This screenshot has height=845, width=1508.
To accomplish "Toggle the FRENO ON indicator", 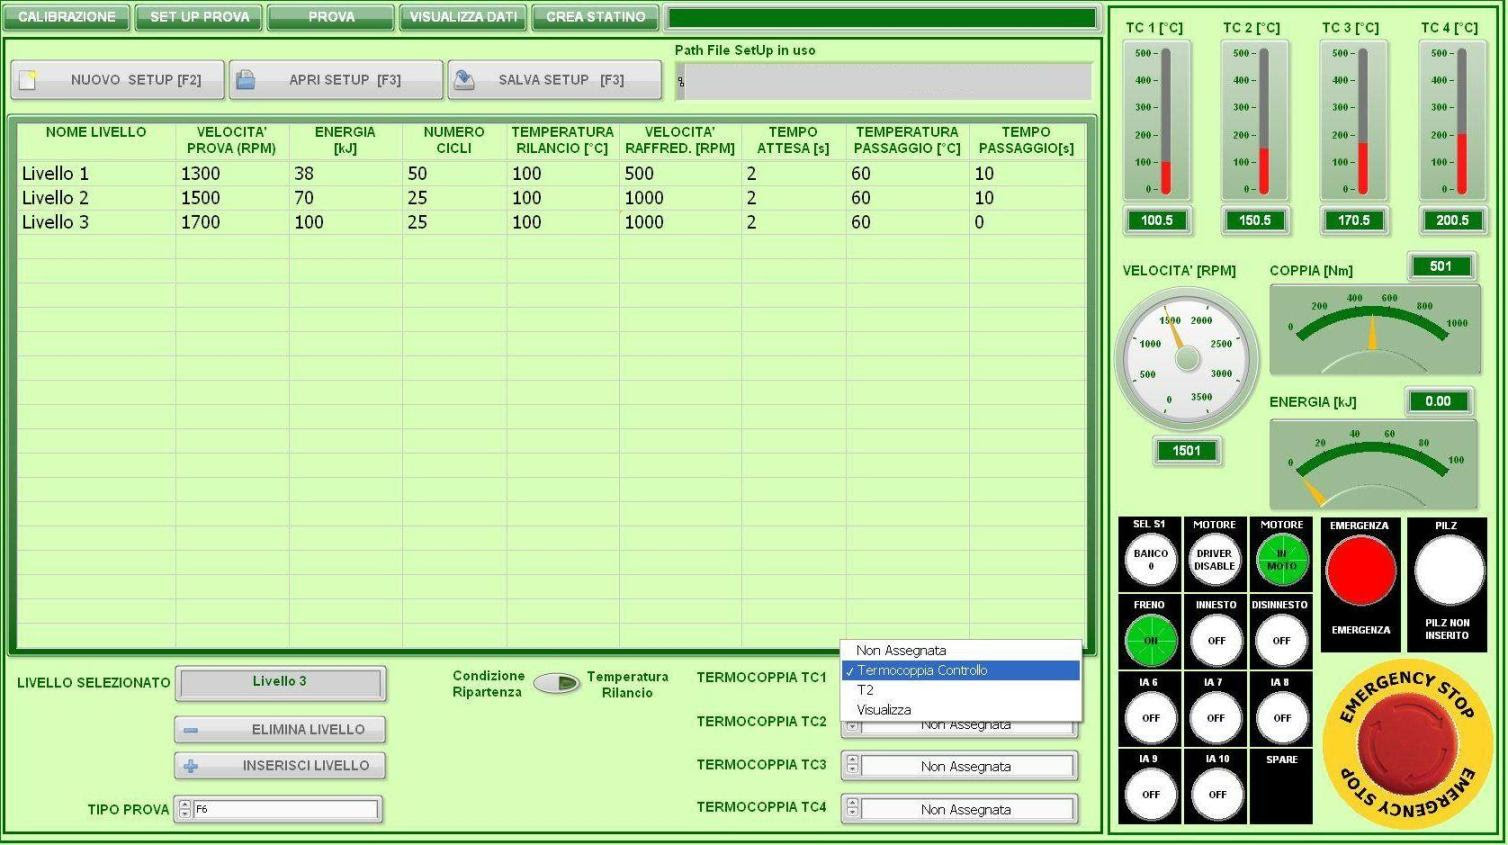I will coord(1150,640).
